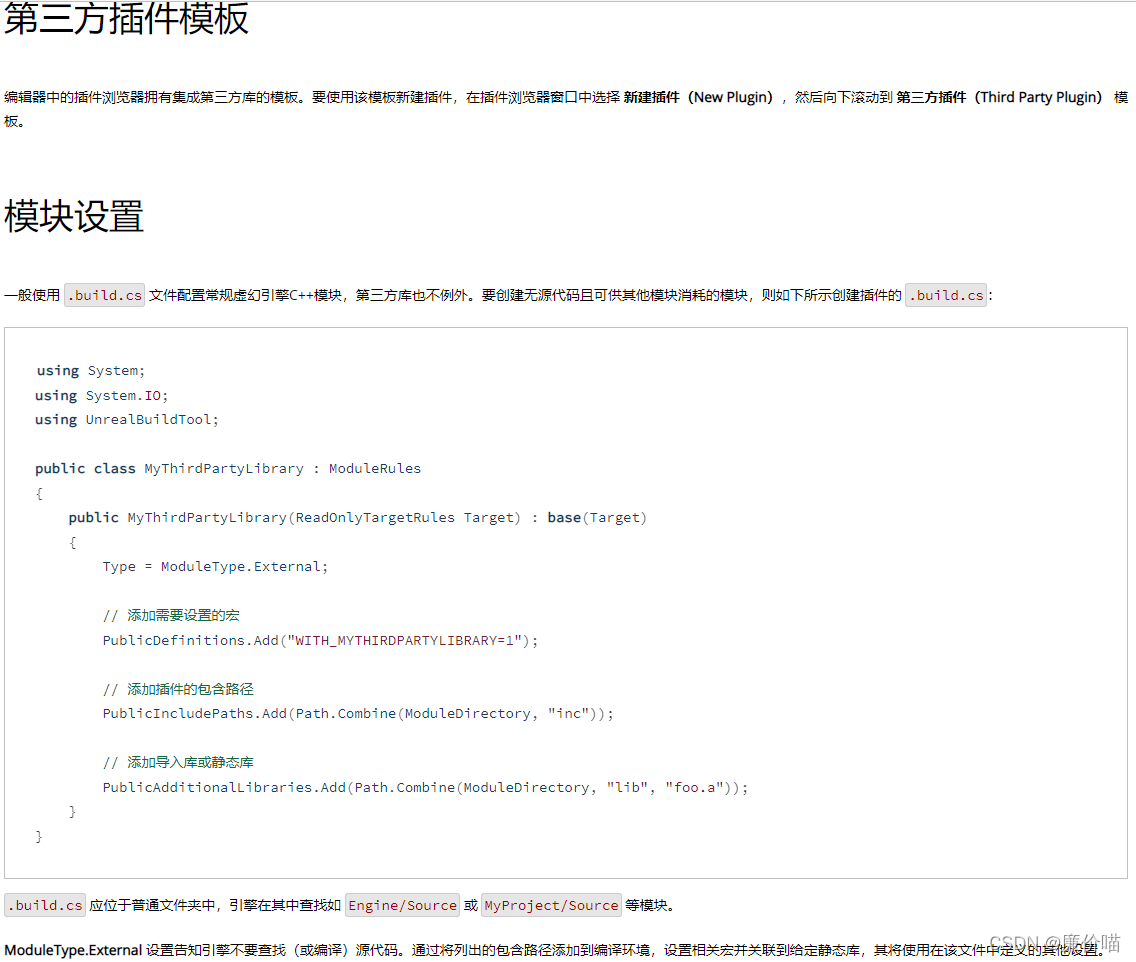This screenshot has width=1136, height=962.
Task: Select the bold text 新建插件 (New Plugin)
Action: click(698, 97)
